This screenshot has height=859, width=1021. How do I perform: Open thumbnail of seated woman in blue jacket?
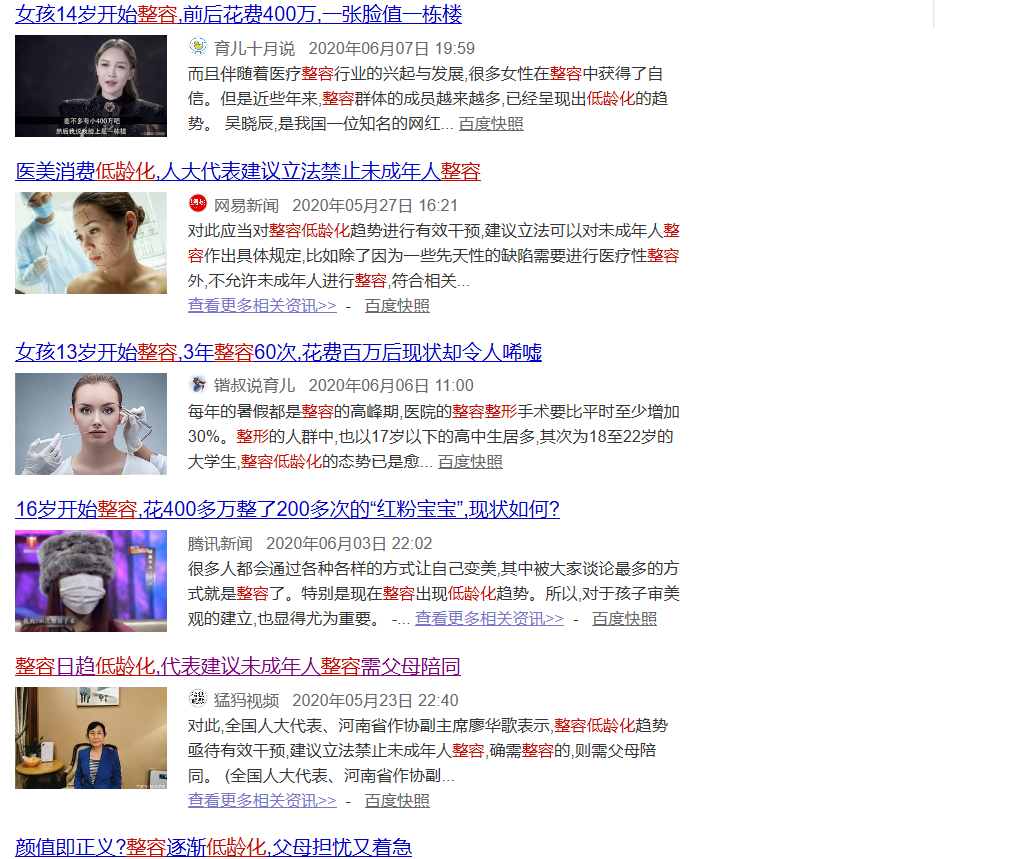pos(91,738)
